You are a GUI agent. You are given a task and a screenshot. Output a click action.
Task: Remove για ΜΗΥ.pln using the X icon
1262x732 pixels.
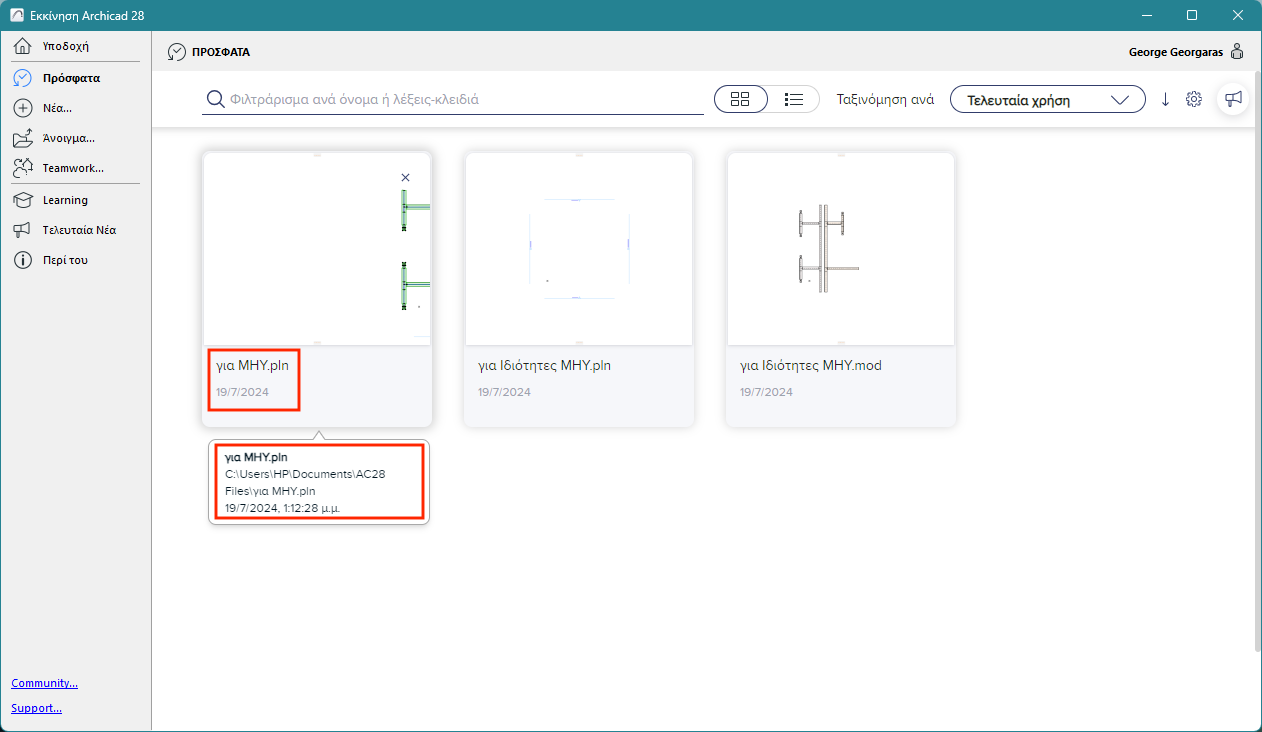(405, 177)
